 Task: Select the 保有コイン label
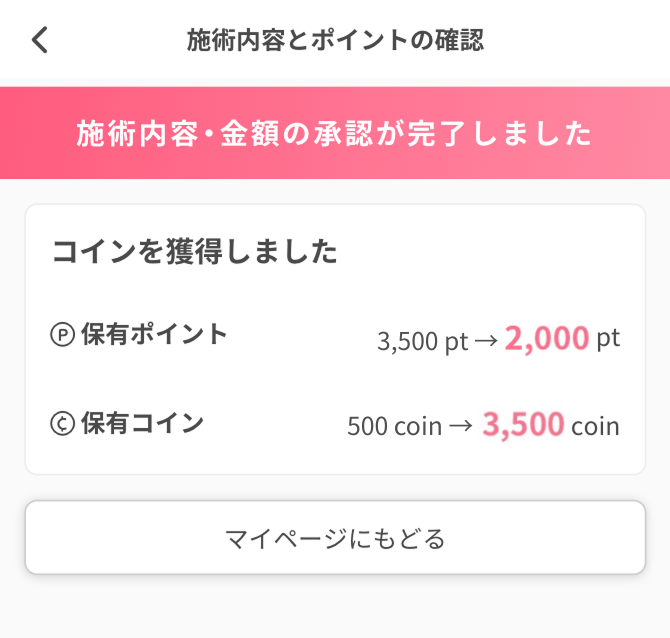pos(142,423)
